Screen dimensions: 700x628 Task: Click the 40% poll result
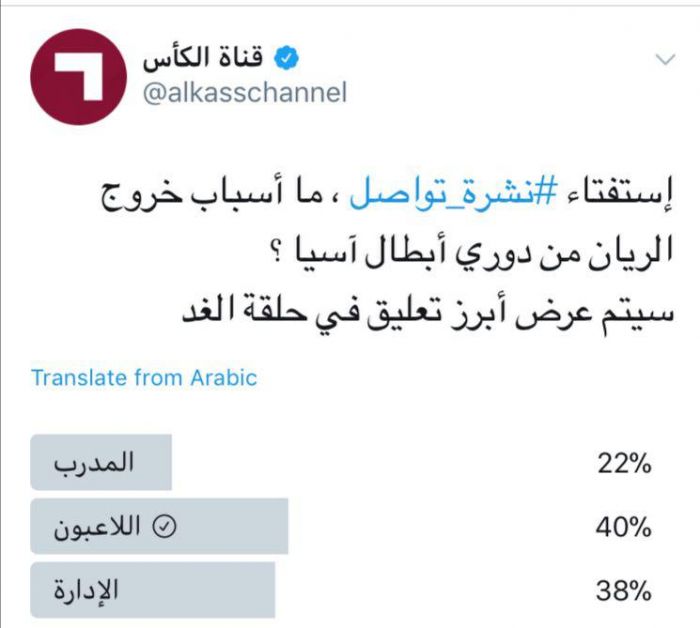pos(623,526)
